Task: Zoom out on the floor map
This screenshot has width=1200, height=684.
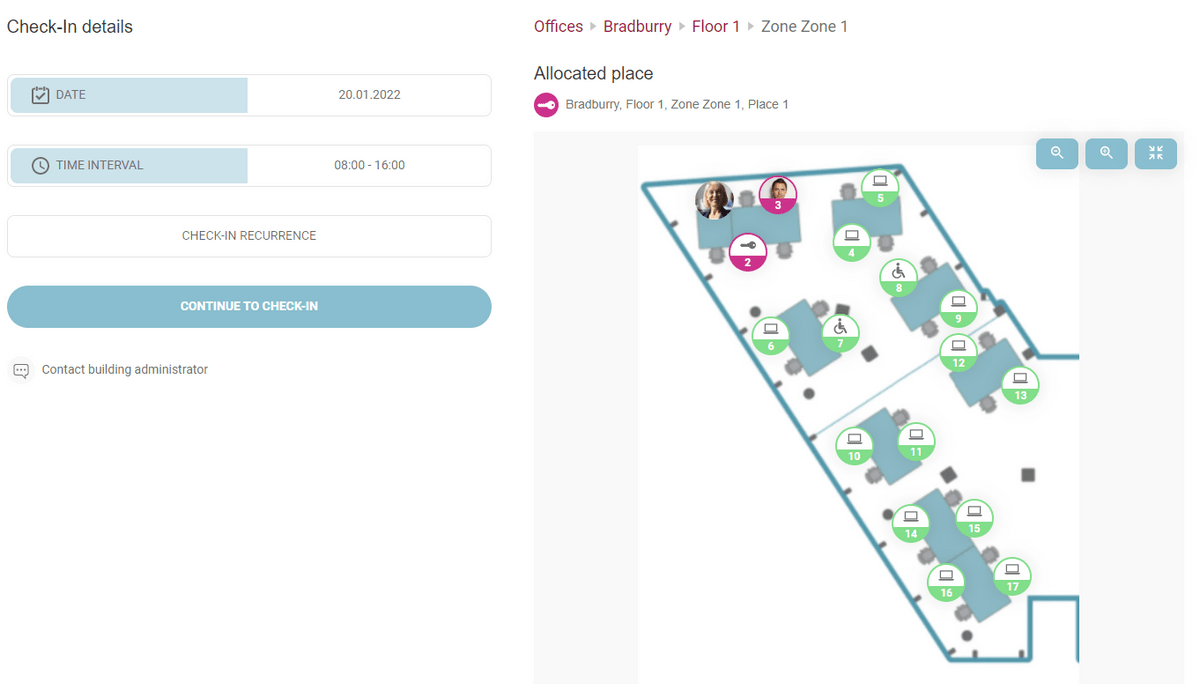Action: tap(1057, 153)
